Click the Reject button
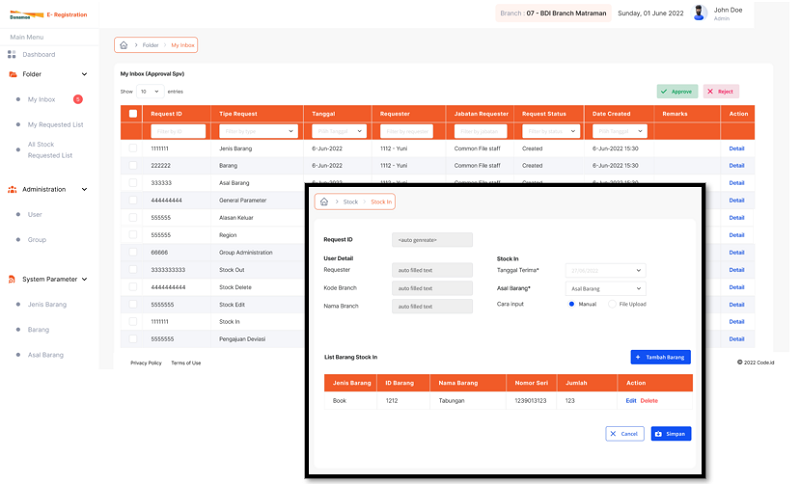 (721, 91)
